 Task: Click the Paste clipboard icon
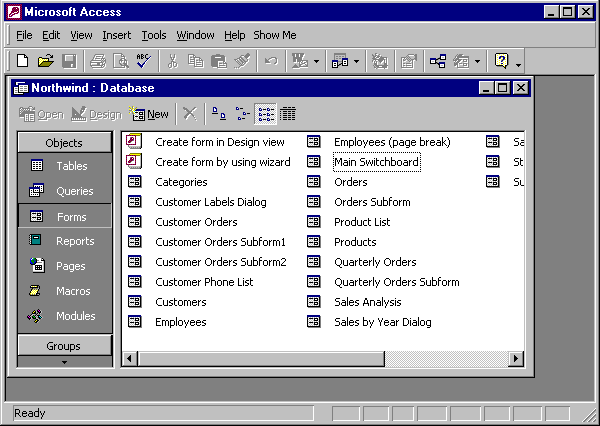(x=219, y=61)
